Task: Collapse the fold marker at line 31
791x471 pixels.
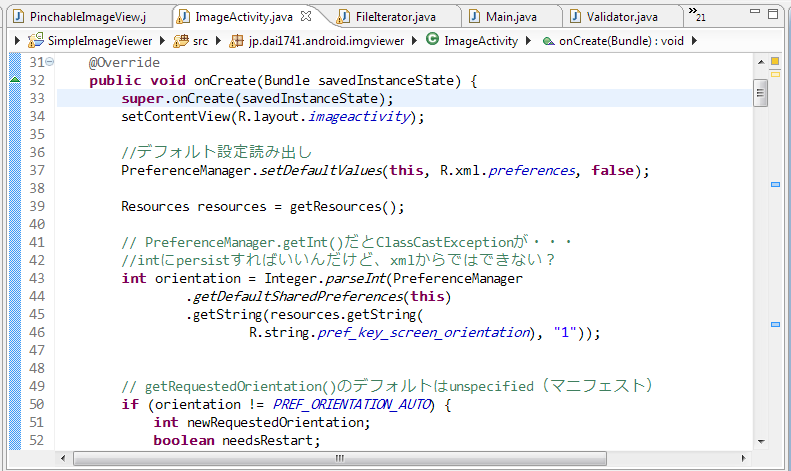Action: pos(49,62)
